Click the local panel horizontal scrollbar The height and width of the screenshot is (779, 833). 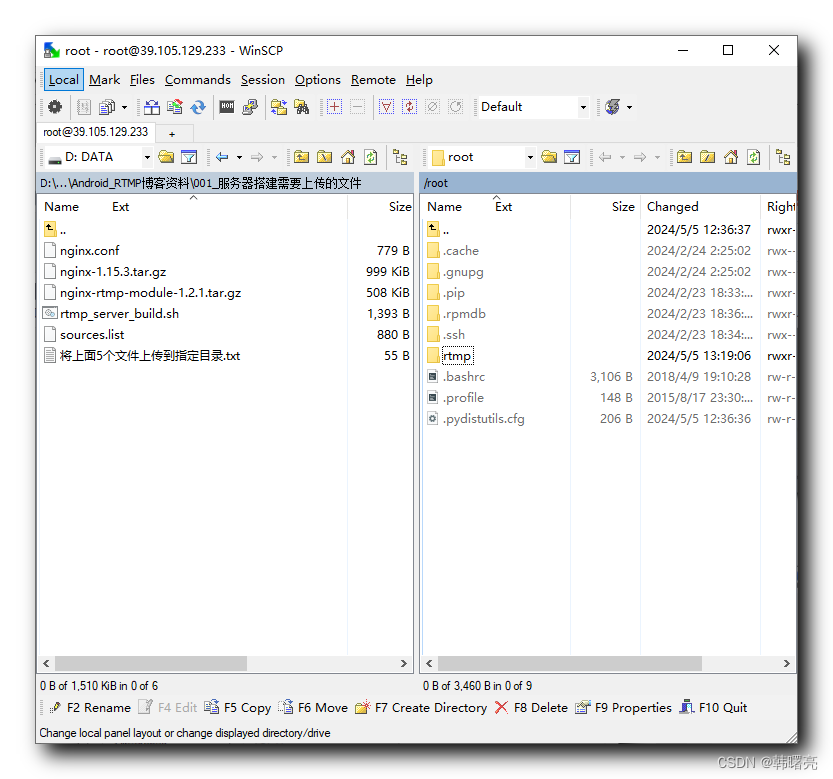[x=150, y=663]
